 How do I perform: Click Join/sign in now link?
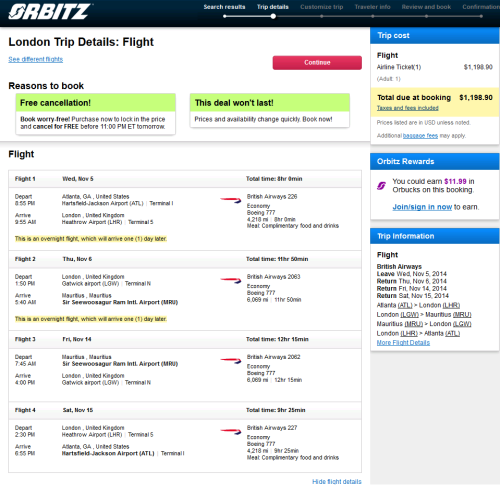pos(422,207)
